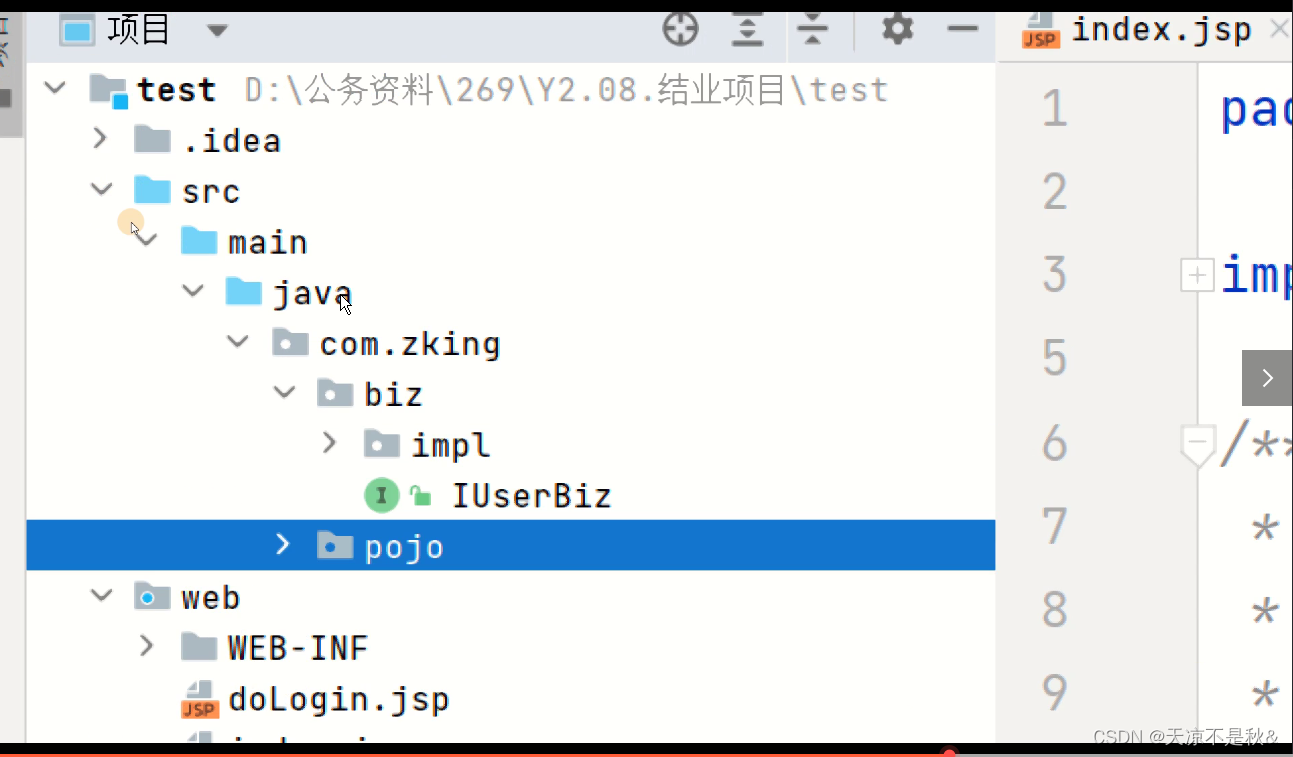Open the 项目 view dropdown arrow
This screenshot has width=1293, height=757.
pyautogui.click(x=217, y=31)
